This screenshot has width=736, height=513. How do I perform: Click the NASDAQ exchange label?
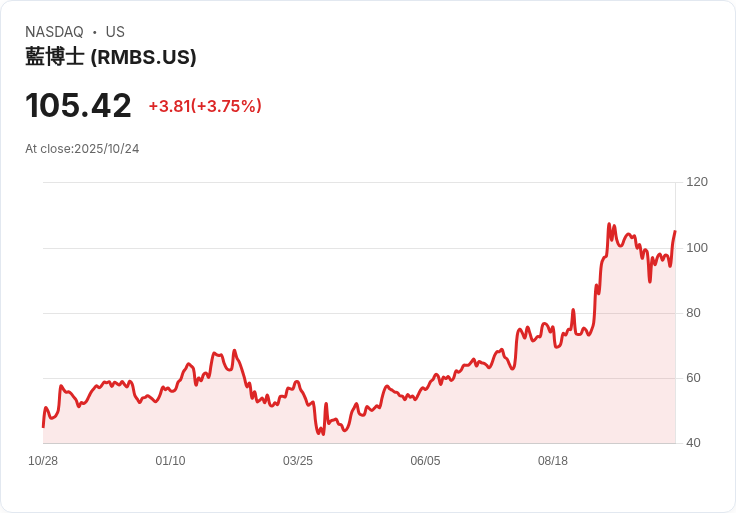pos(54,32)
